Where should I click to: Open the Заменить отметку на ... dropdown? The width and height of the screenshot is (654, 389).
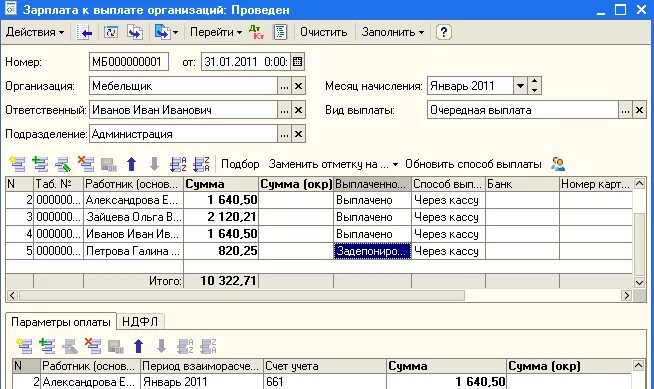333,164
